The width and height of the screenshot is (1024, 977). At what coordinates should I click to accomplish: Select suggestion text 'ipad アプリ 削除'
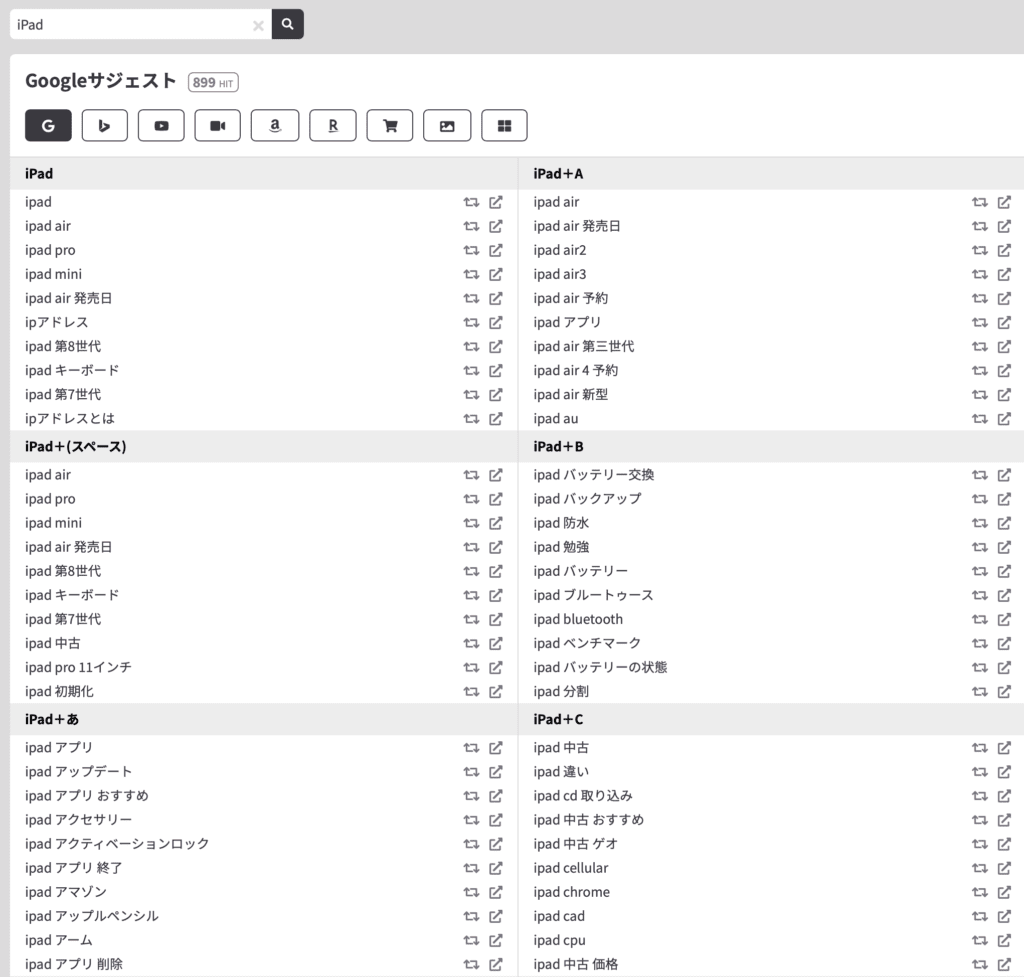[x=74, y=964]
